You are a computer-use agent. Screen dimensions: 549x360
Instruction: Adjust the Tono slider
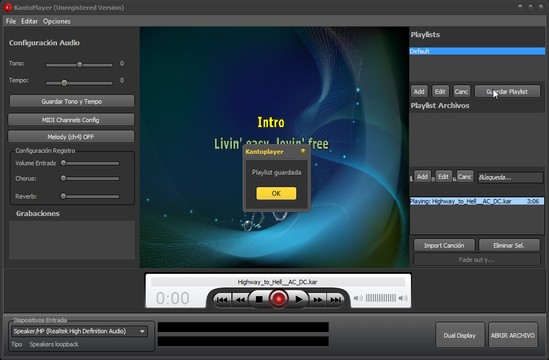[x=79, y=64]
